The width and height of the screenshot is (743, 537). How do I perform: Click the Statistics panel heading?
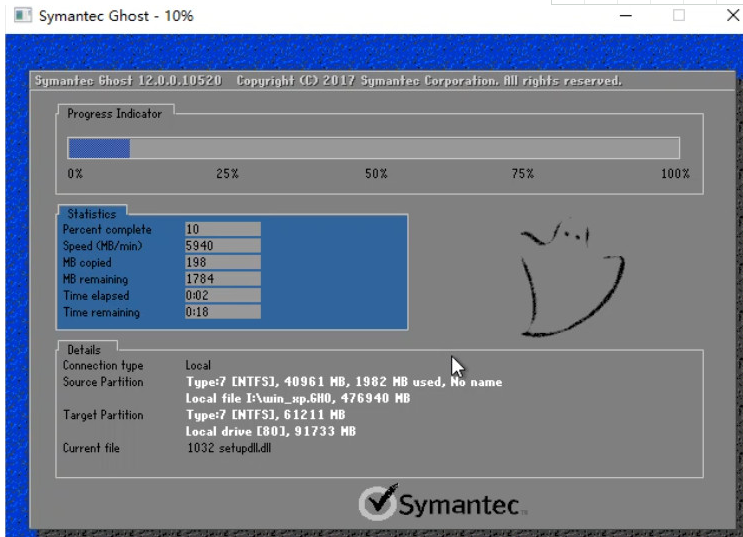point(91,214)
